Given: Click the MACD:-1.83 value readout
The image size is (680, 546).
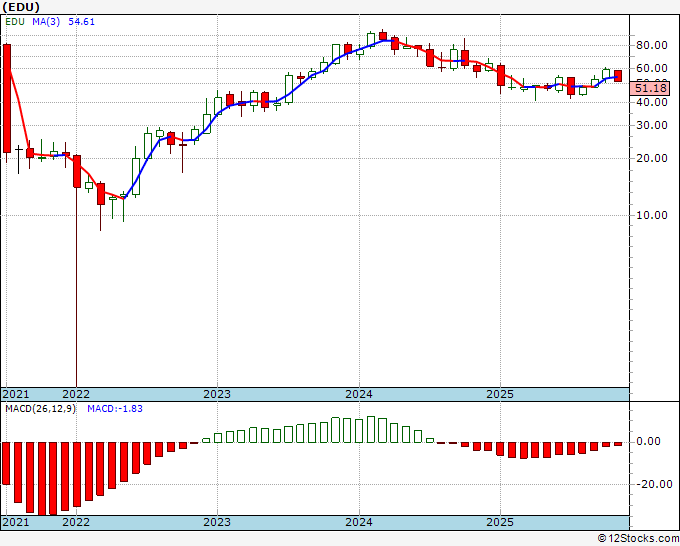Looking at the screenshot, I should click(x=115, y=409).
